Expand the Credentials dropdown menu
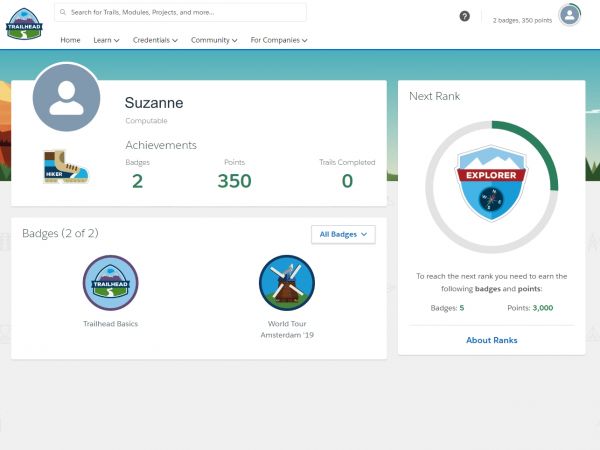 click(154, 40)
